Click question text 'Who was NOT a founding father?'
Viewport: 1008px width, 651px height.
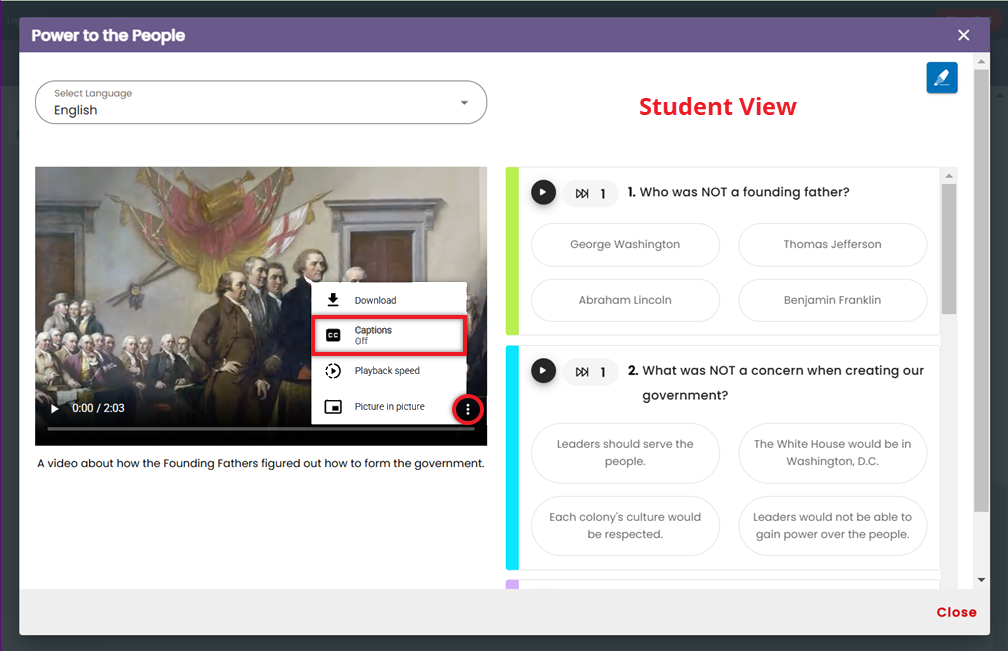click(x=744, y=192)
